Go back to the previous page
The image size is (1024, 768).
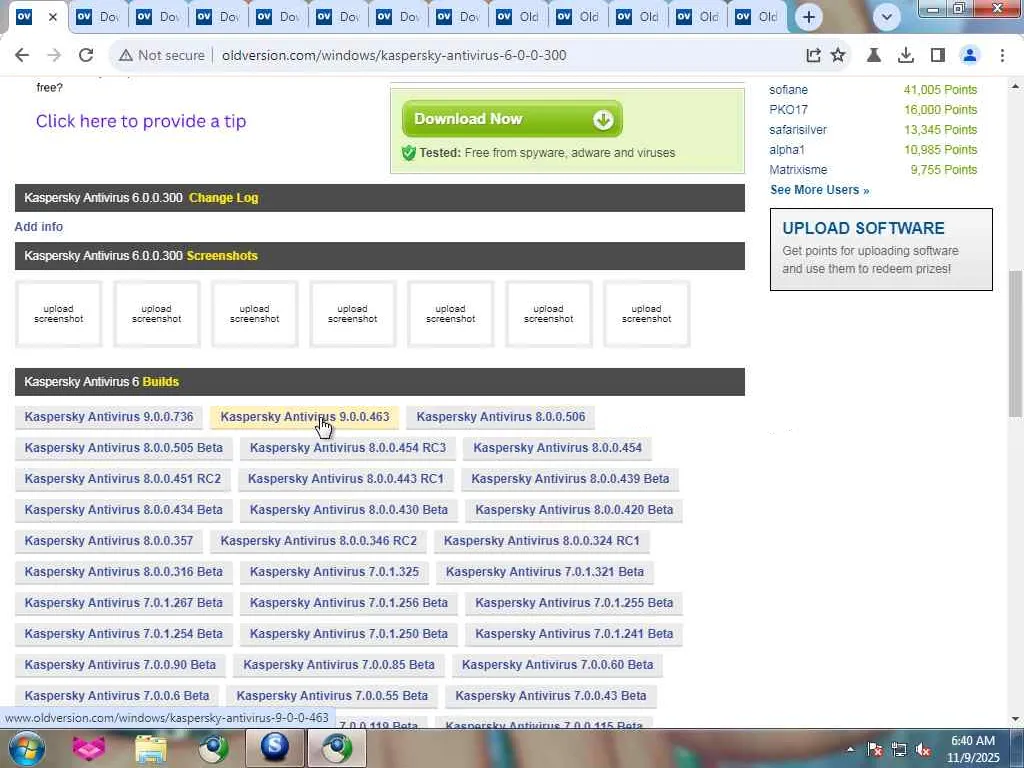pos(22,56)
